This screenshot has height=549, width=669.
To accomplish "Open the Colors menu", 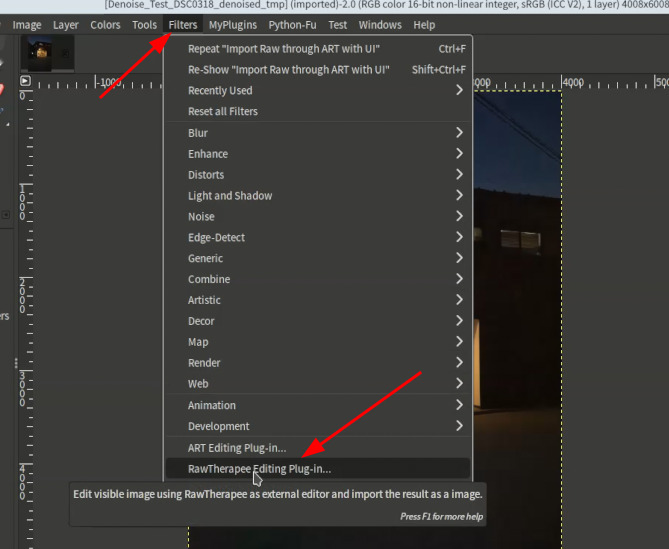I will coord(105,25).
